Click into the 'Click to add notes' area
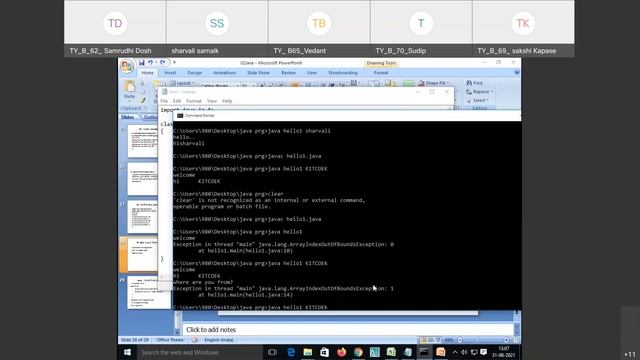640x360 pixels. [x=348, y=329]
